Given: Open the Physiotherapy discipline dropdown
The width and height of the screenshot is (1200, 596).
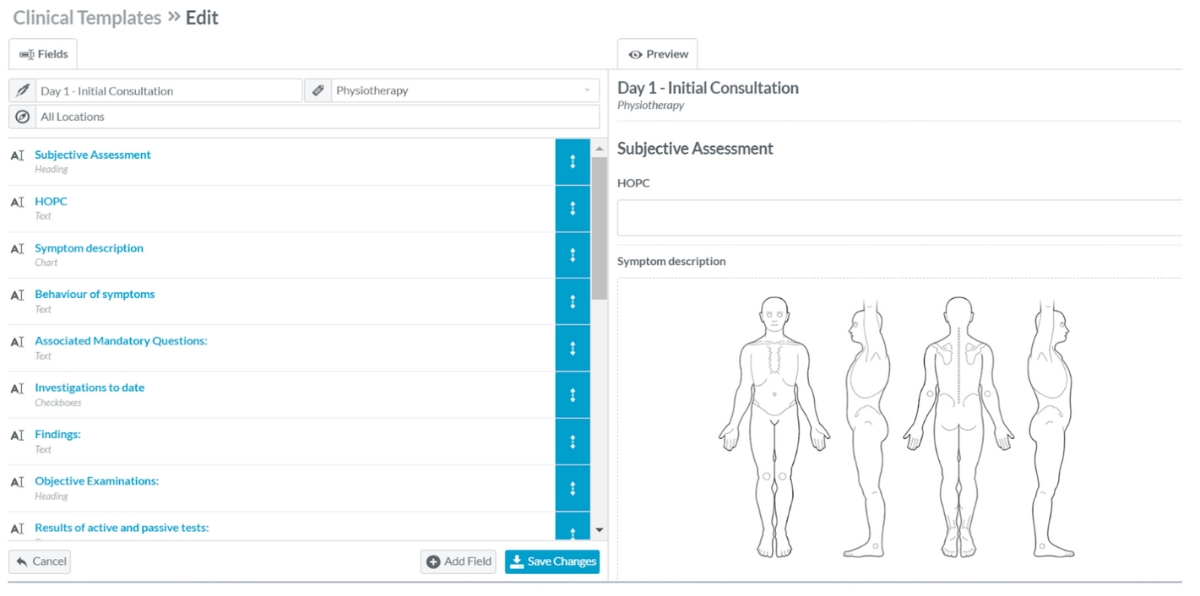Looking at the screenshot, I should [586, 90].
